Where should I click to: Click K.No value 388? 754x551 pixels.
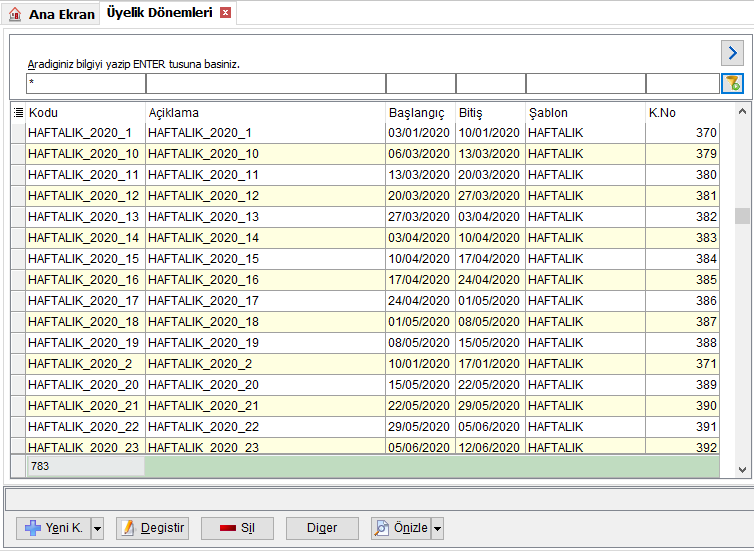[x=682, y=343]
